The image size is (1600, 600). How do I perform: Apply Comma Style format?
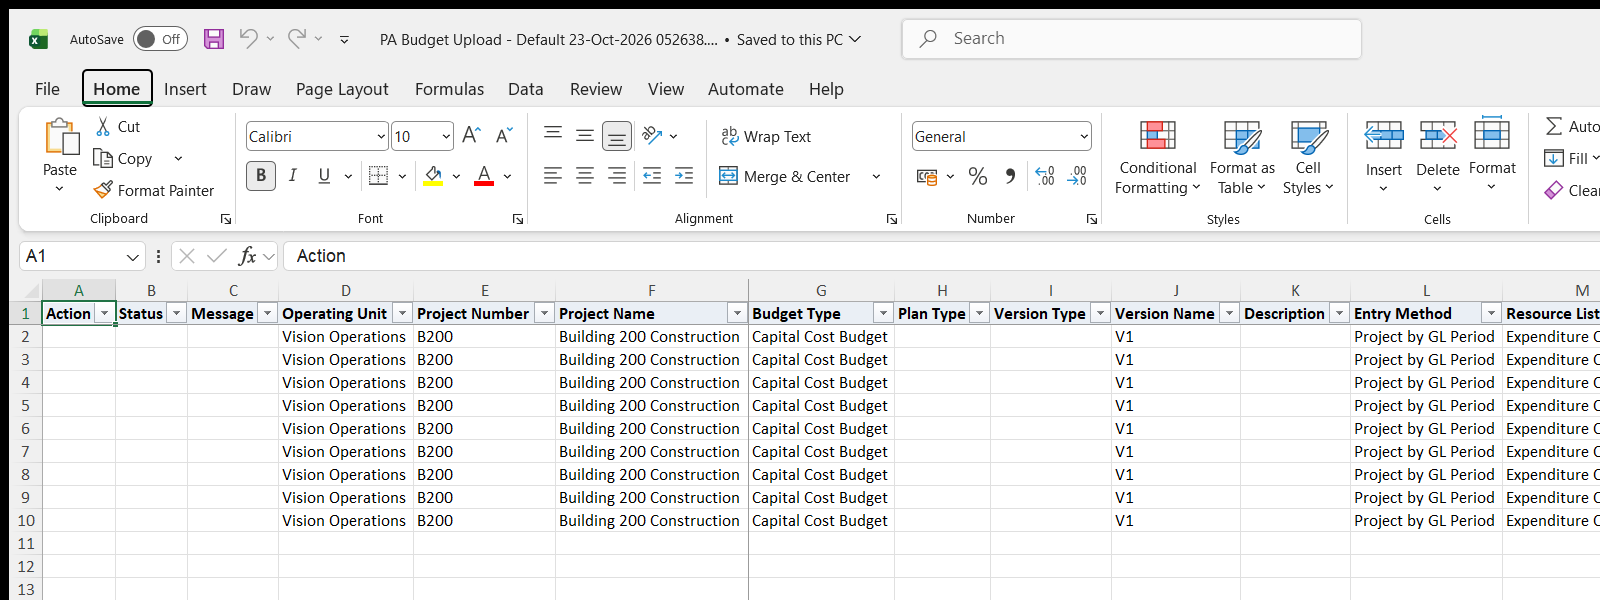(1010, 177)
